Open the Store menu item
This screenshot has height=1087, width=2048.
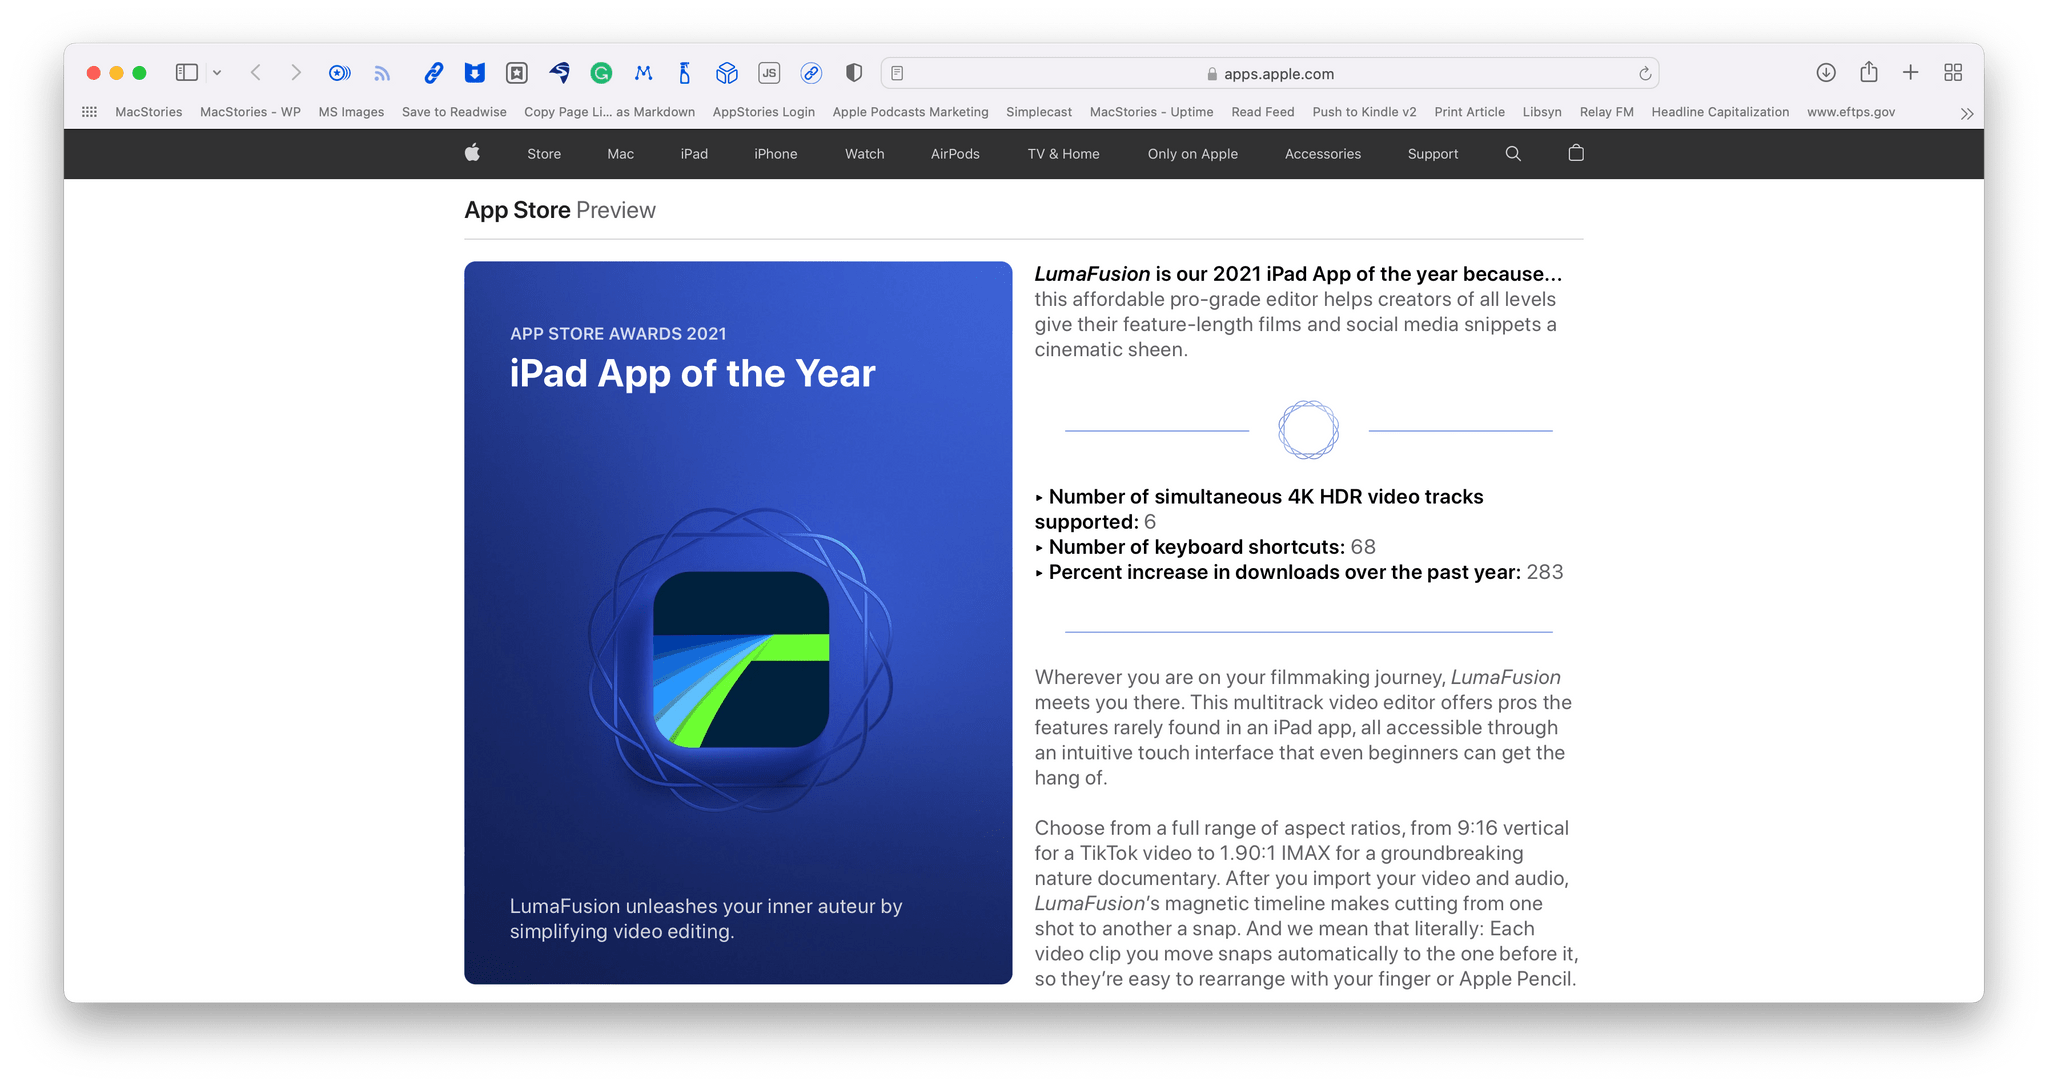[542, 152]
